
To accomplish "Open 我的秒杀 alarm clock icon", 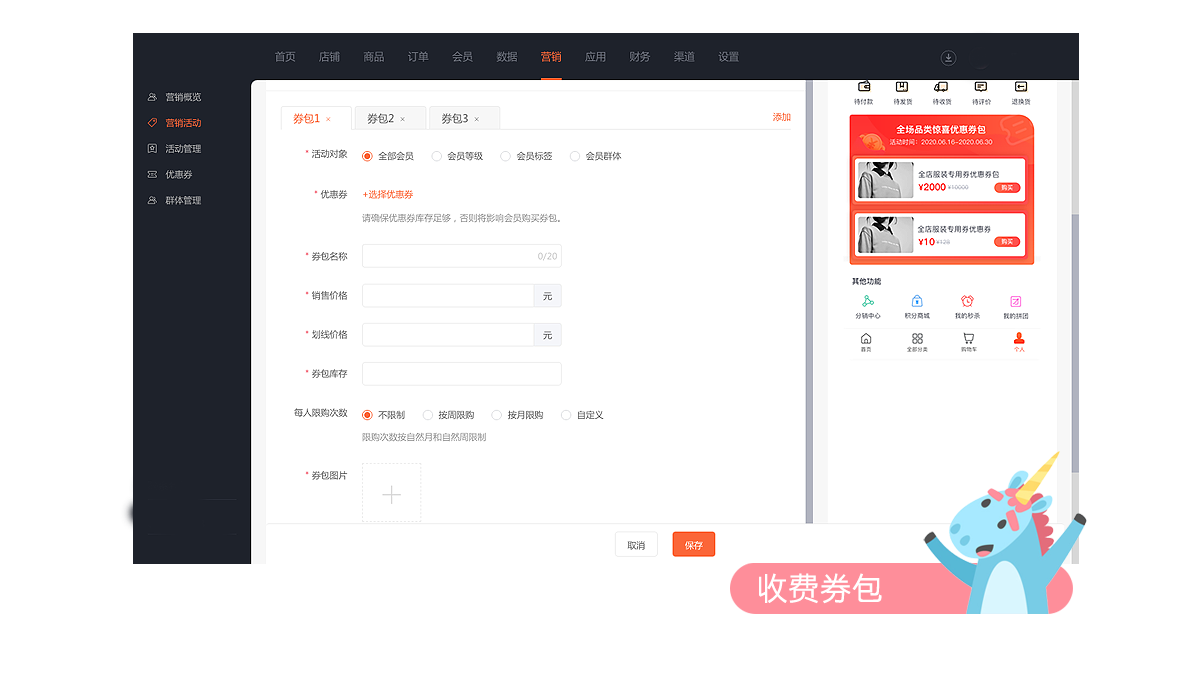I will [967, 301].
